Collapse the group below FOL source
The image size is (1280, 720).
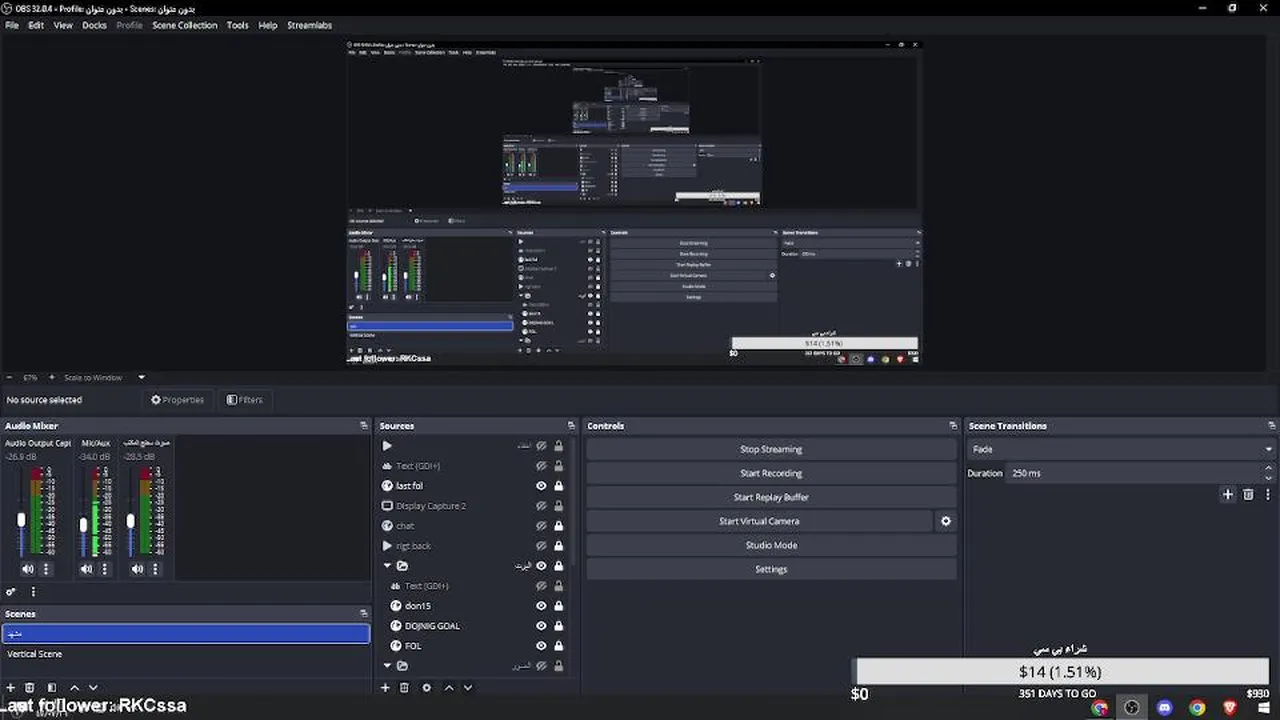point(387,666)
